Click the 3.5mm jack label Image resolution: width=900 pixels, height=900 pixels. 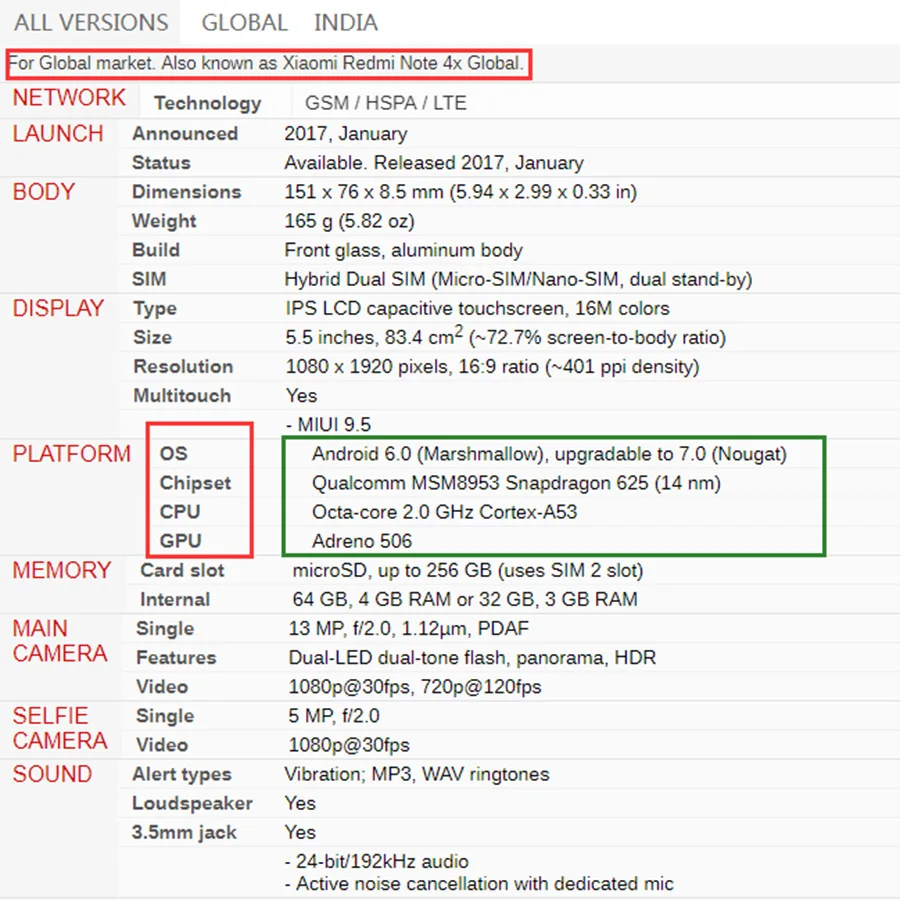click(184, 833)
